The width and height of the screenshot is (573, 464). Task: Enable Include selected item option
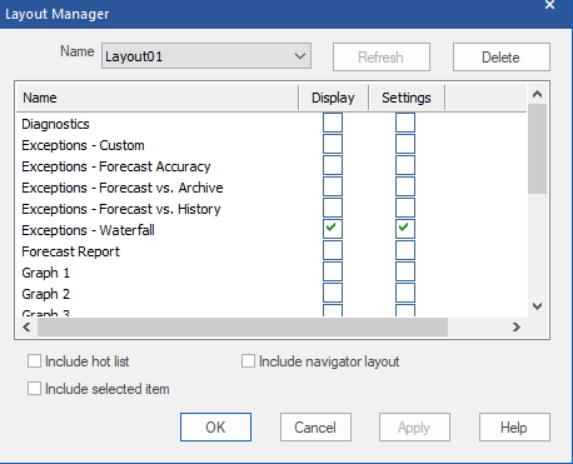pyautogui.click(x=34, y=388)
